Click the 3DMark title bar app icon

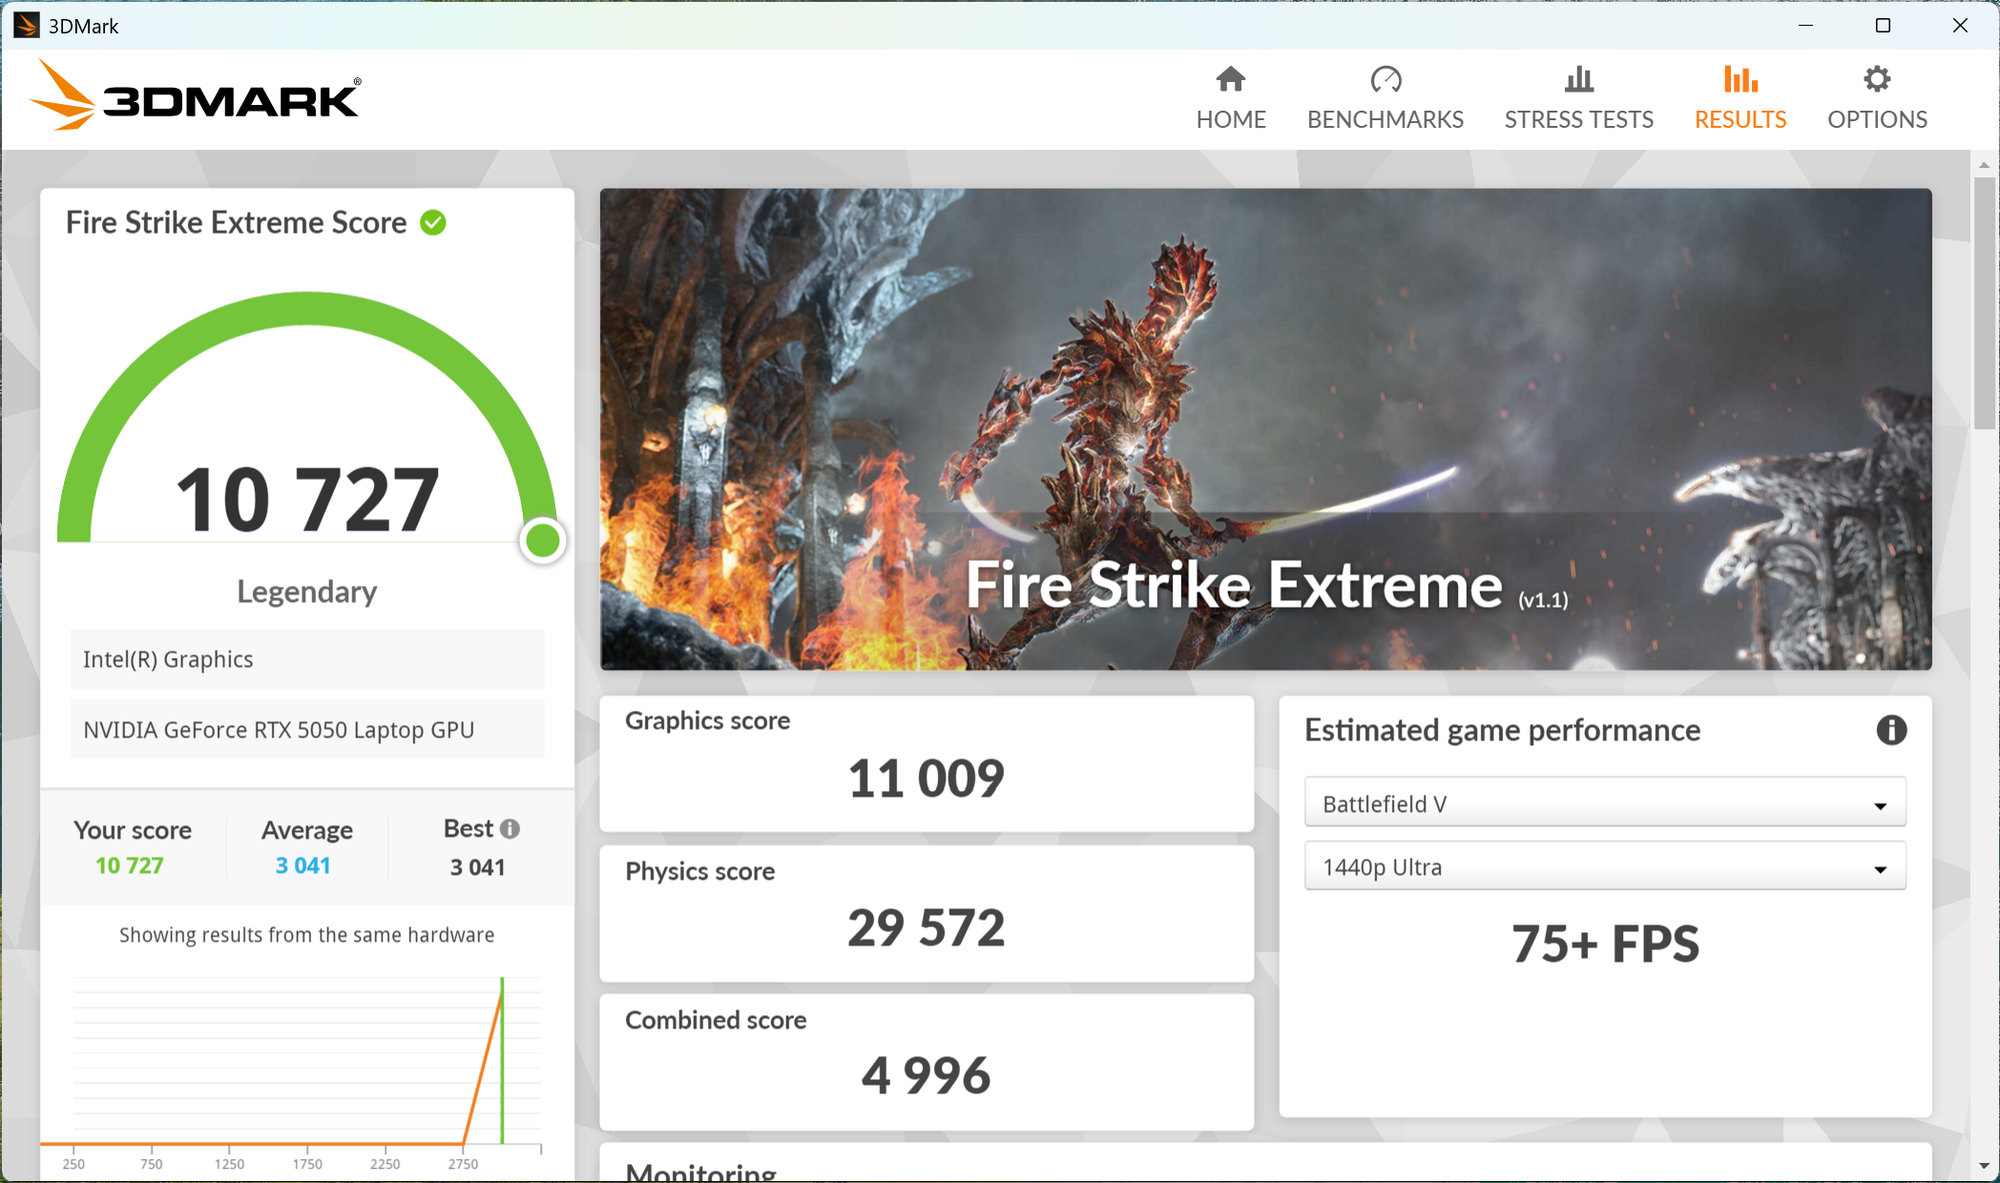(26, 25)
